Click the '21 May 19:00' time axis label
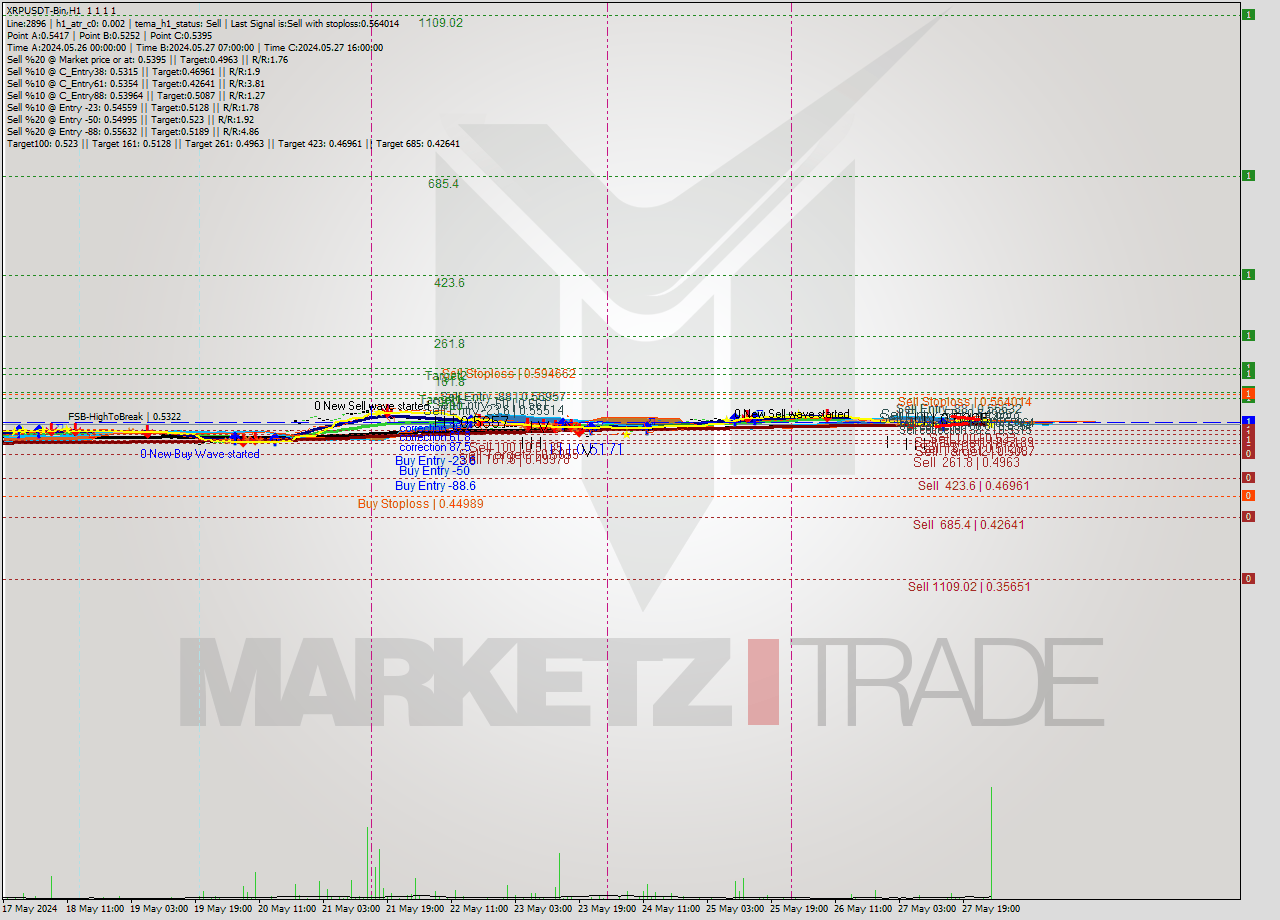 (x=415, y=909)
